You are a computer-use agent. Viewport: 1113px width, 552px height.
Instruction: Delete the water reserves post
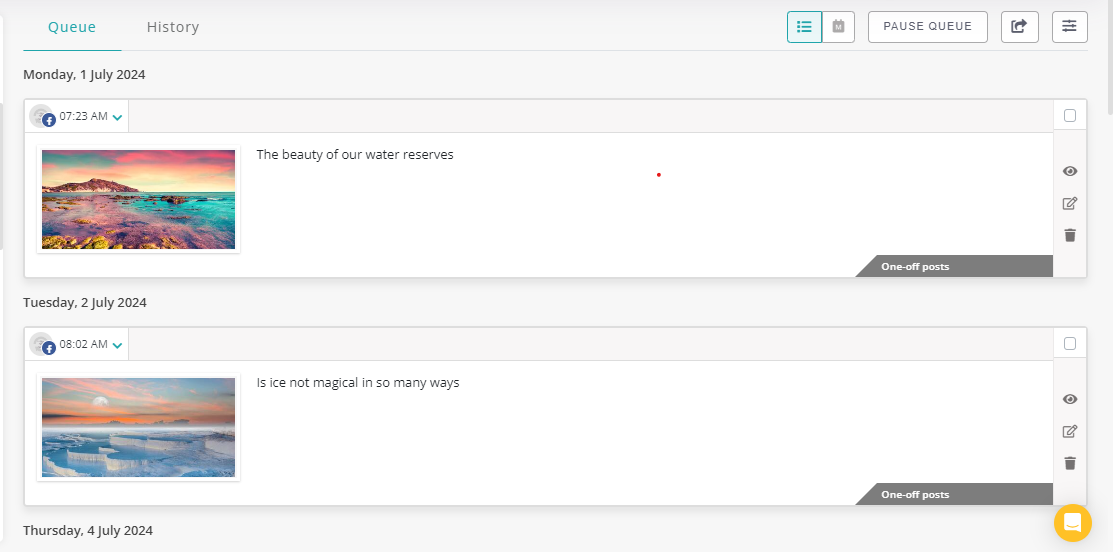click(1070, 235)
